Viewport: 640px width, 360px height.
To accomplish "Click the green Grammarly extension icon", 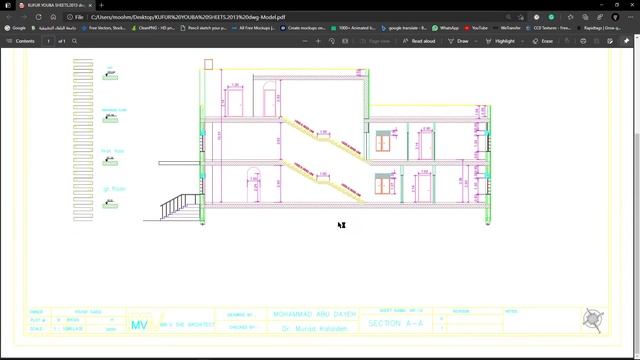I will [x=551, y=17].
